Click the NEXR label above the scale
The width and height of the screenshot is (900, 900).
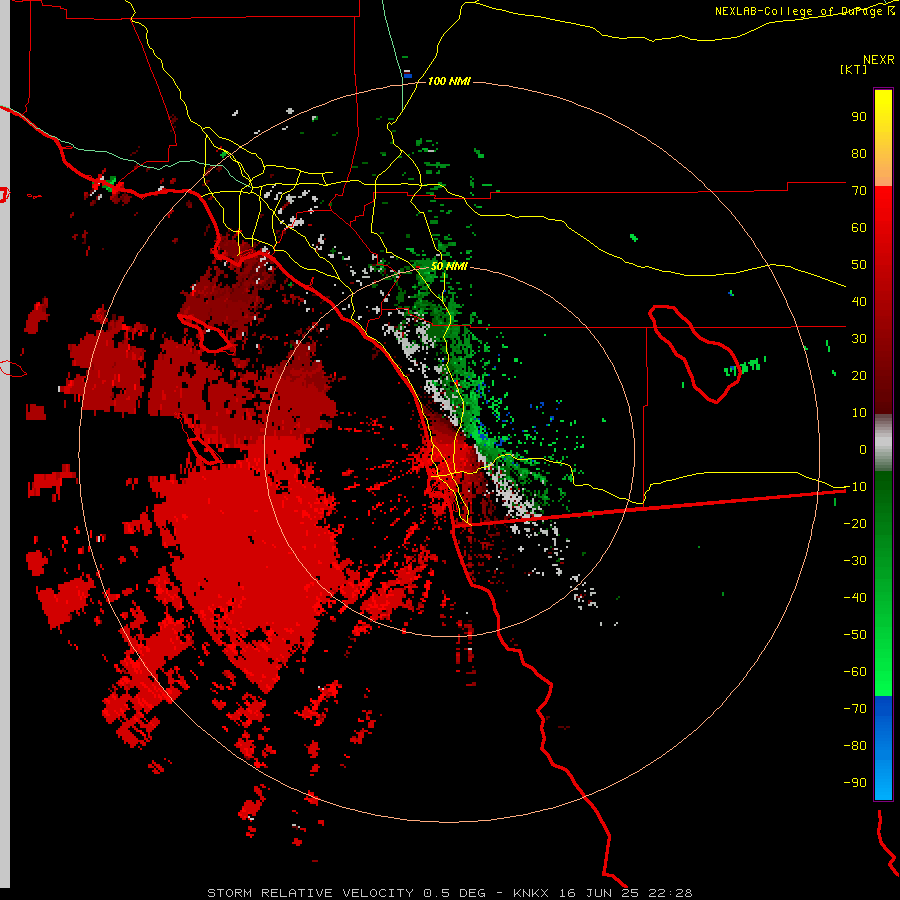click(x=879, y=60)
